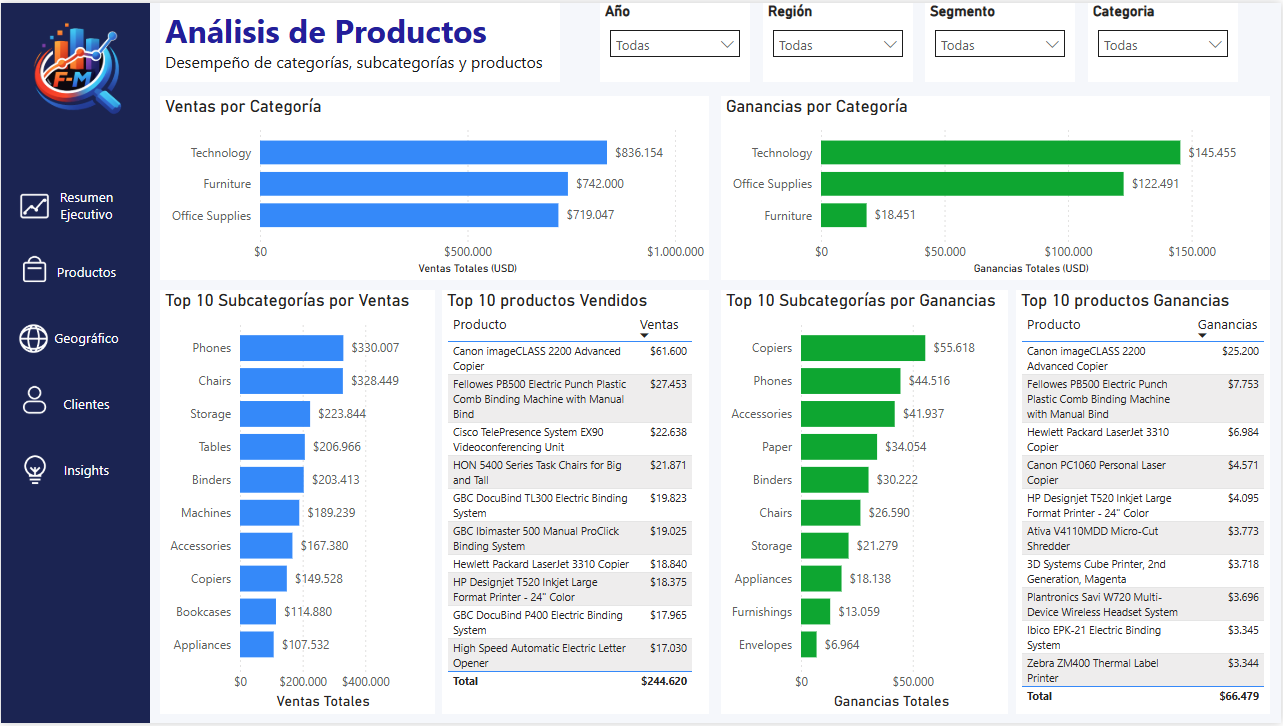
Task: Select Machines bar $189.239
Action: point(270,513)
